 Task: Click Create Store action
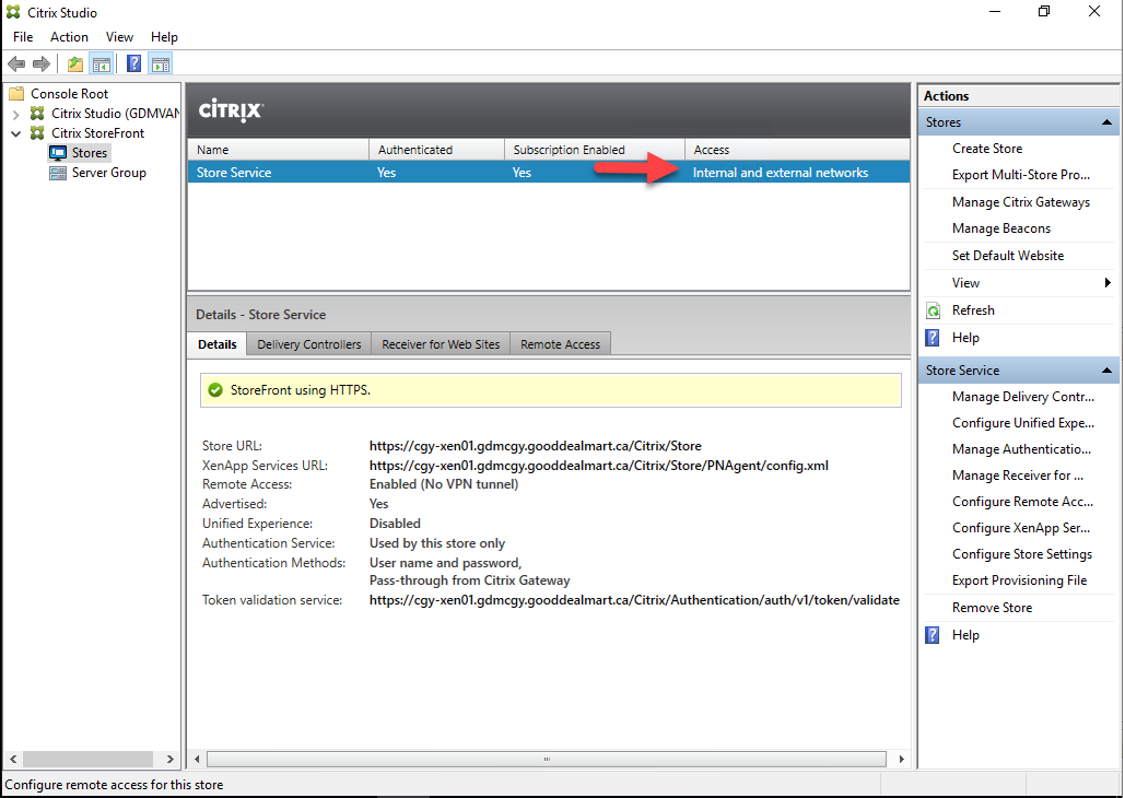(x=987, y=148)
